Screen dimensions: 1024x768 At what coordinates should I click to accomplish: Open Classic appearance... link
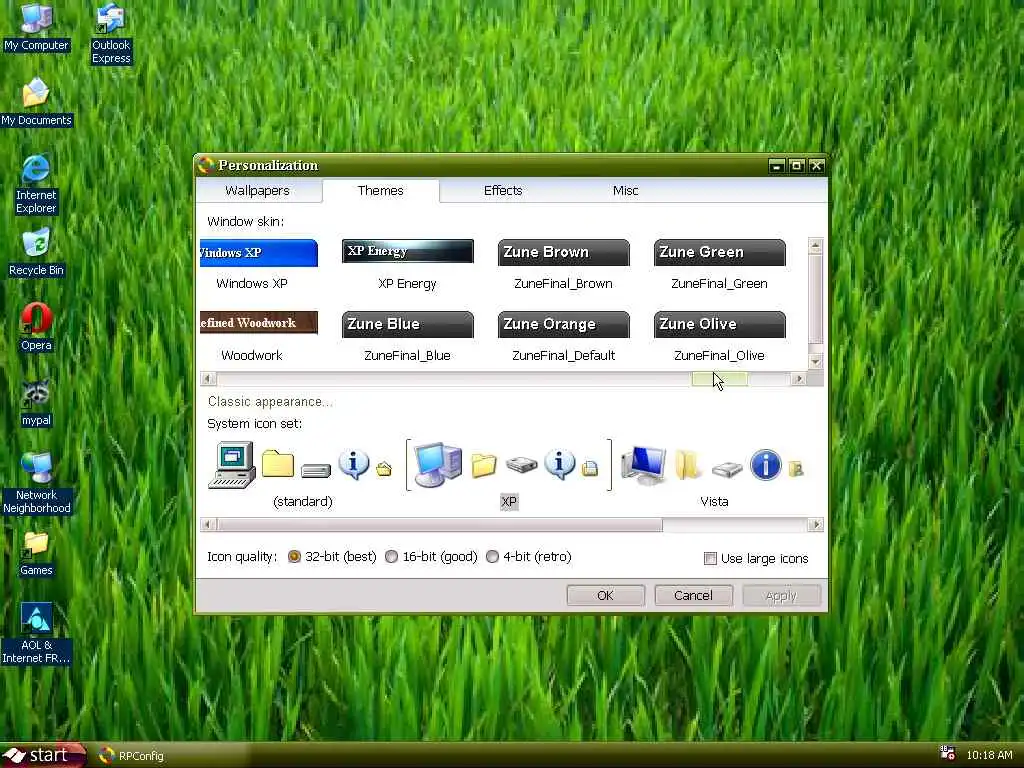click(x=270, y=402)
